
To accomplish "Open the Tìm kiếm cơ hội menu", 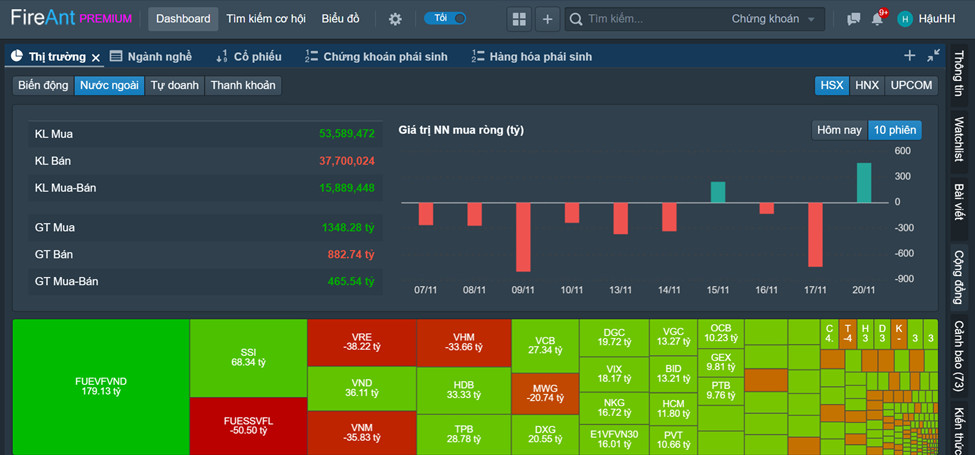I will 266,19.
